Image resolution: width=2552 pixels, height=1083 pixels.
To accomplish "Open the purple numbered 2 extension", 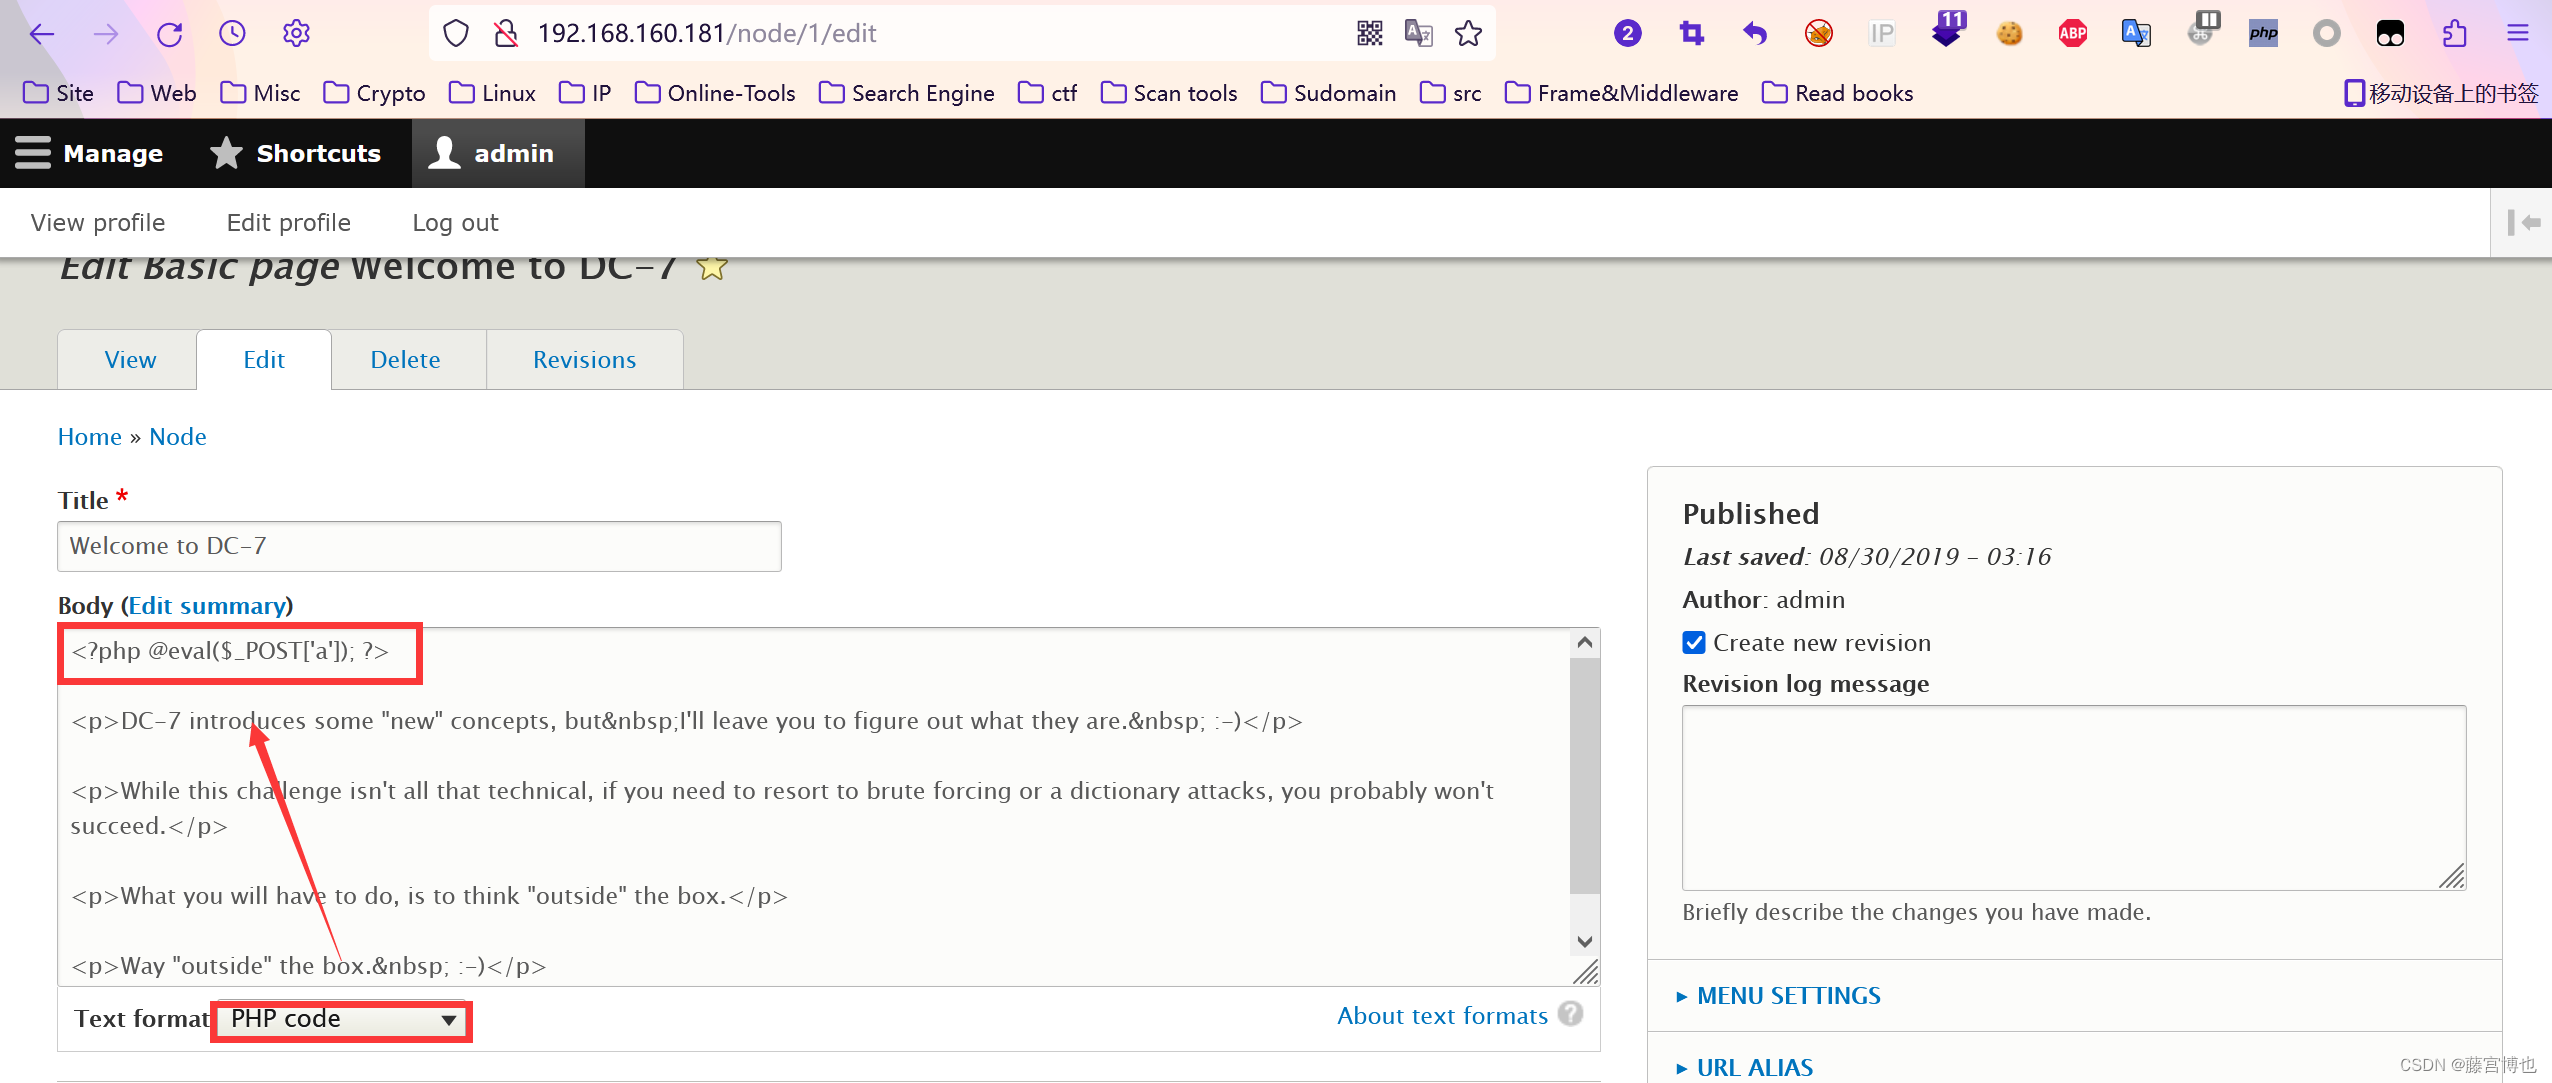I will point(1627,34).
